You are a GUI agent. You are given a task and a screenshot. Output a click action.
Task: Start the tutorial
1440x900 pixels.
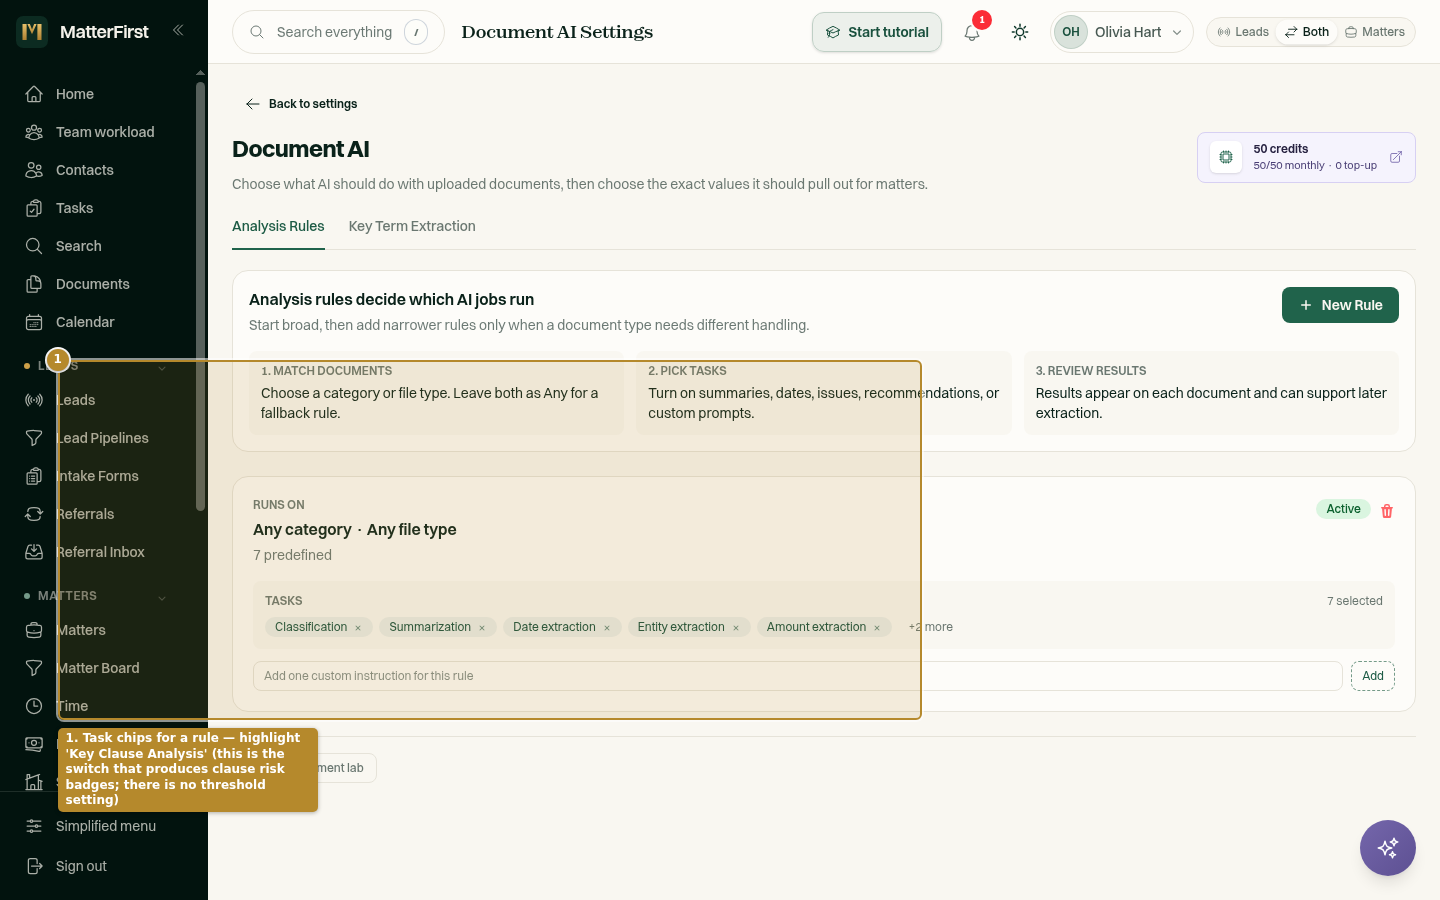click(877, 32)
